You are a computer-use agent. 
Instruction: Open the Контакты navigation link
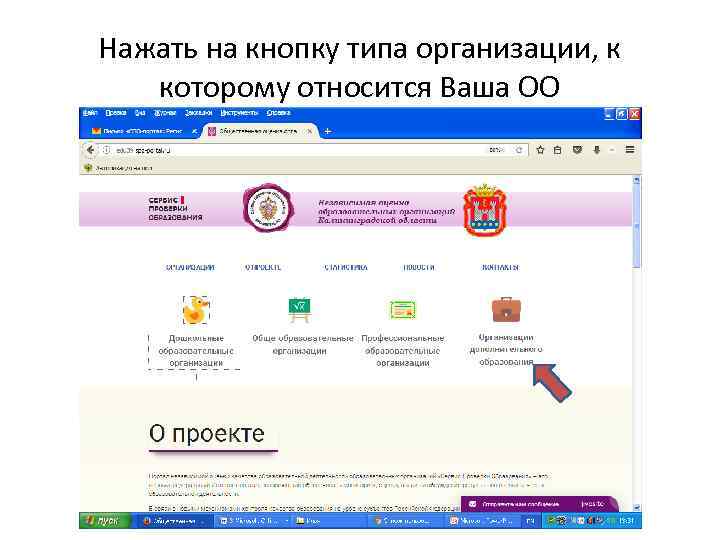tap(501, 267)
